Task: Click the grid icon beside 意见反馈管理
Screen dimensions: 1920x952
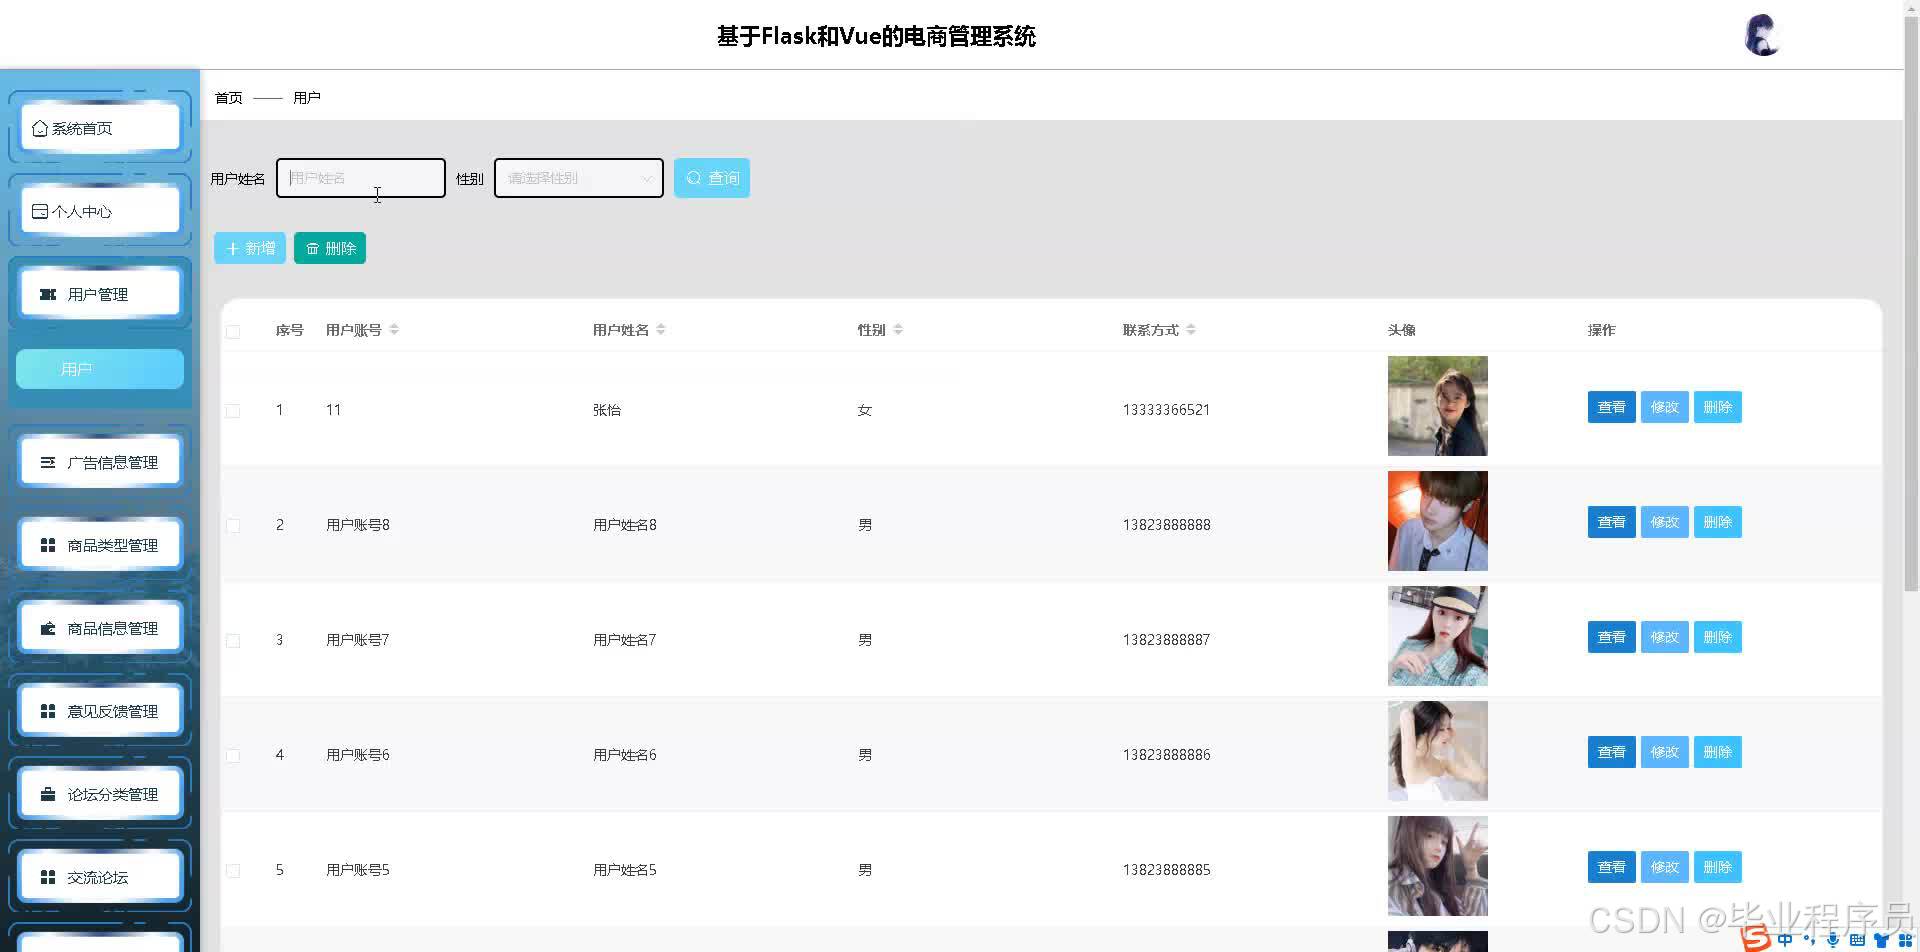Action: [x=47, y=711]
